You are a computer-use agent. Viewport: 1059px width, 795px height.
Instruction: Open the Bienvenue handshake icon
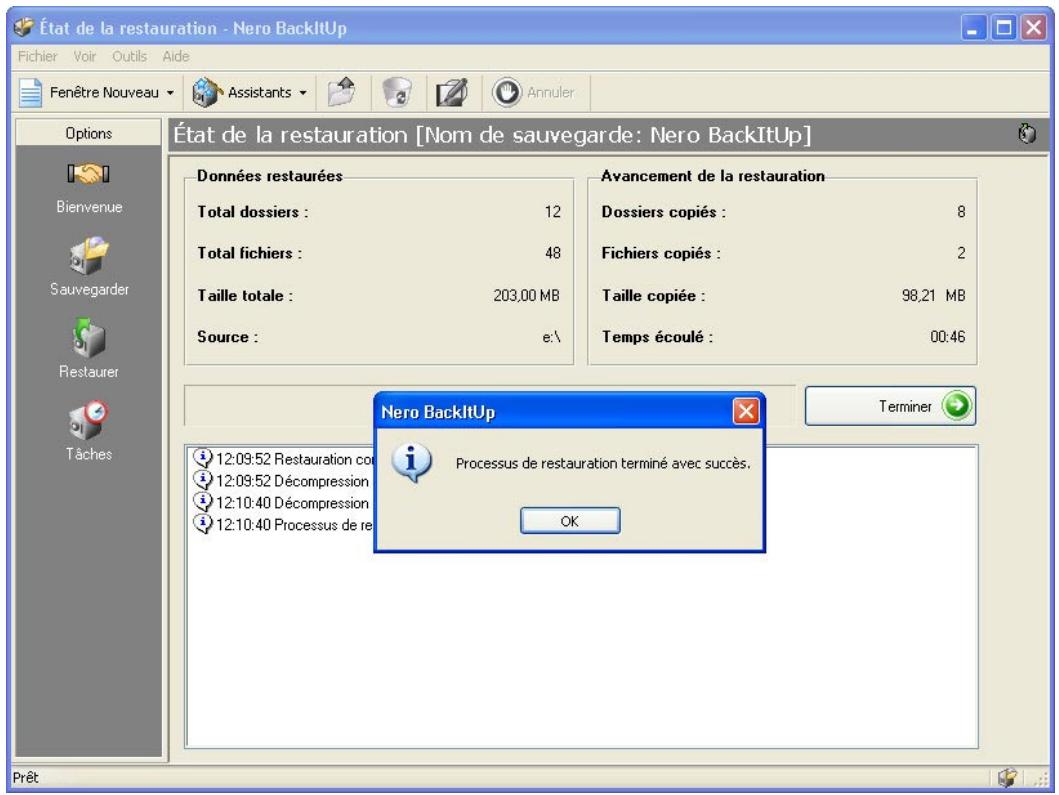(x=88, y=174)
